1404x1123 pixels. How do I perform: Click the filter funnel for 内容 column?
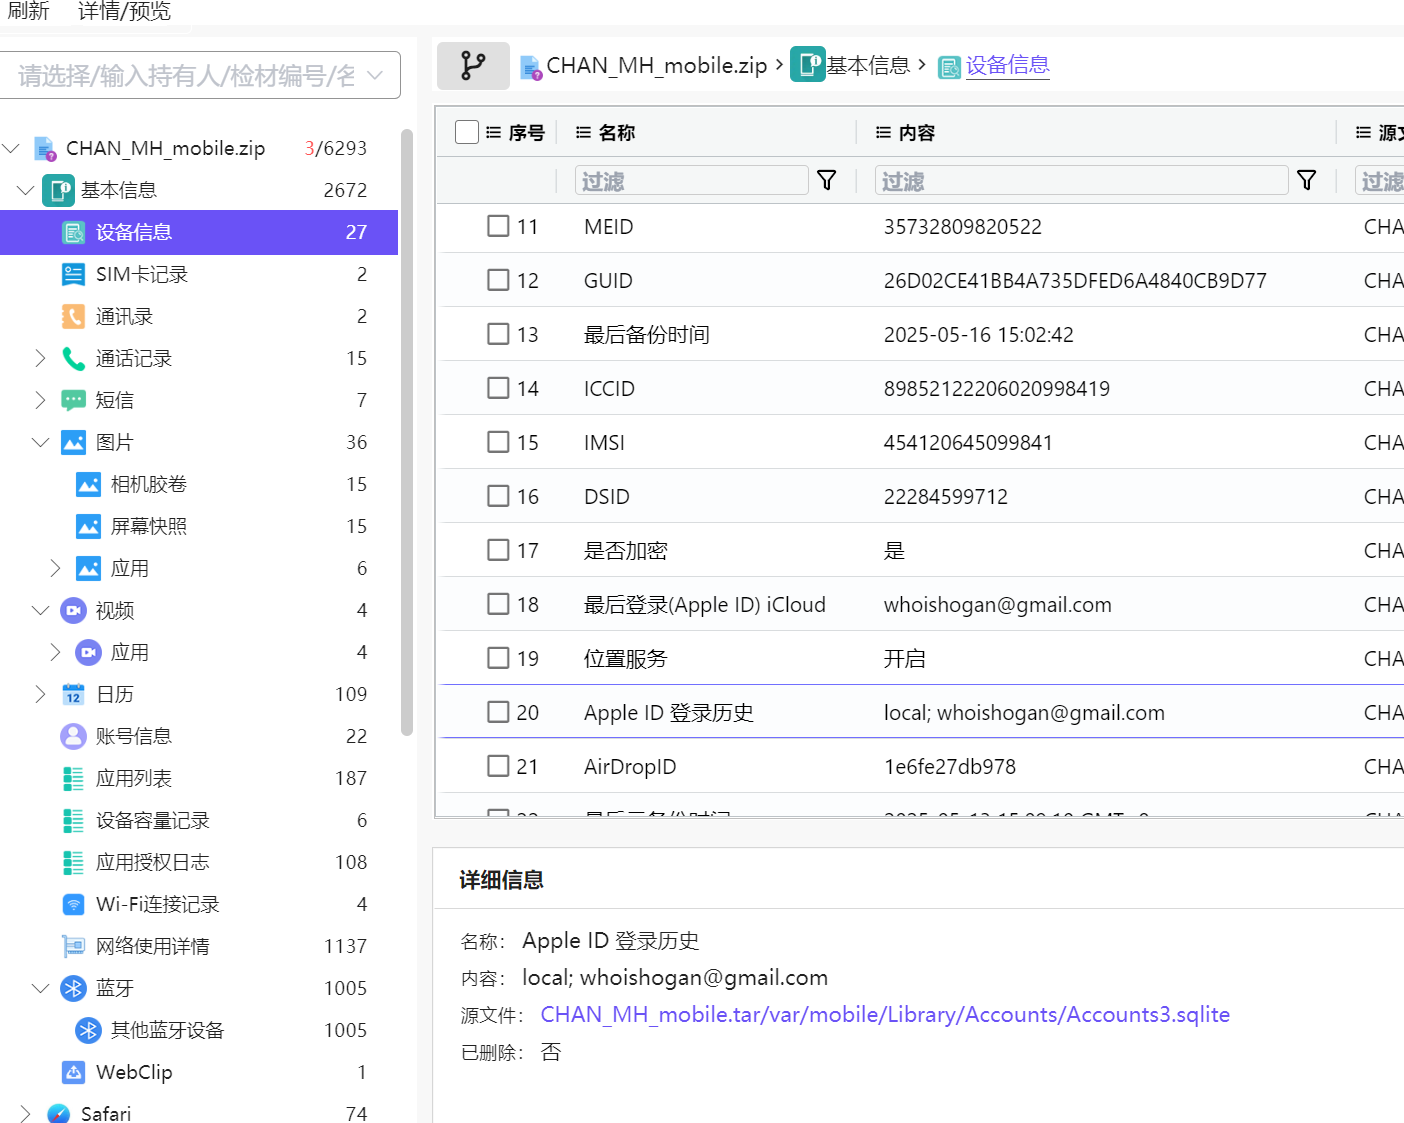click(1306, 180)
